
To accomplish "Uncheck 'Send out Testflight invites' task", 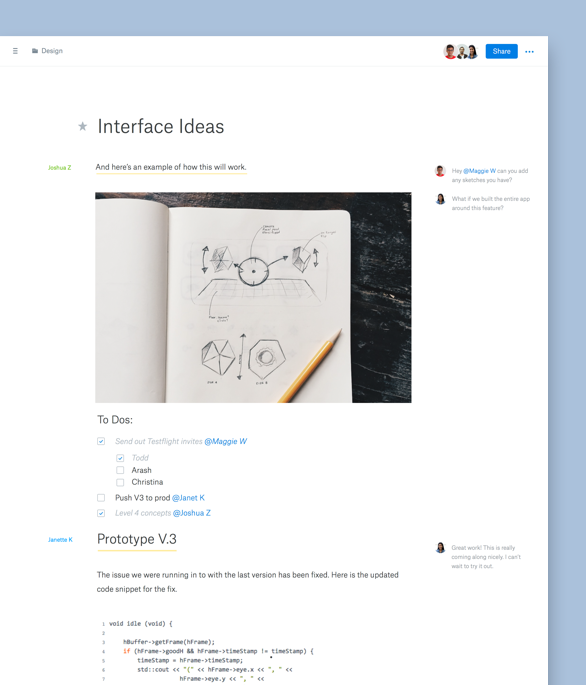I will (101, 441).
